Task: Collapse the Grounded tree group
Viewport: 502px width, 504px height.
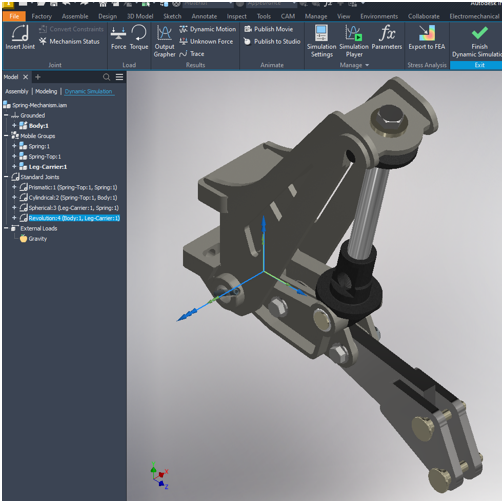Action: (x=6, y=115)
